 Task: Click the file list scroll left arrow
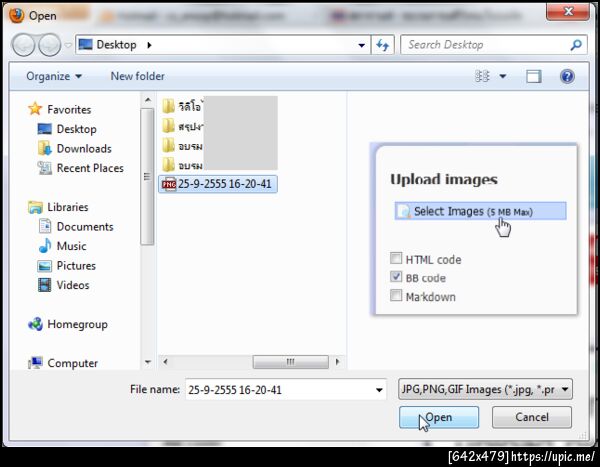pyautogui.click(x=166, y=362)
